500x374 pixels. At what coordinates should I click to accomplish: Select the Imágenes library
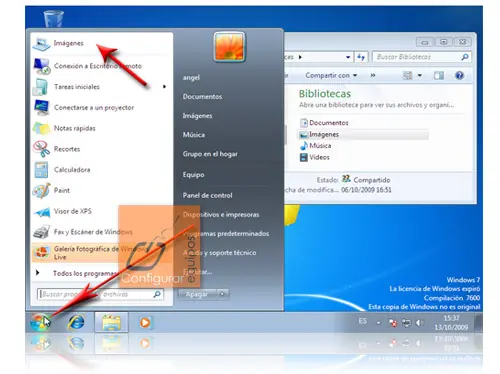362,134
